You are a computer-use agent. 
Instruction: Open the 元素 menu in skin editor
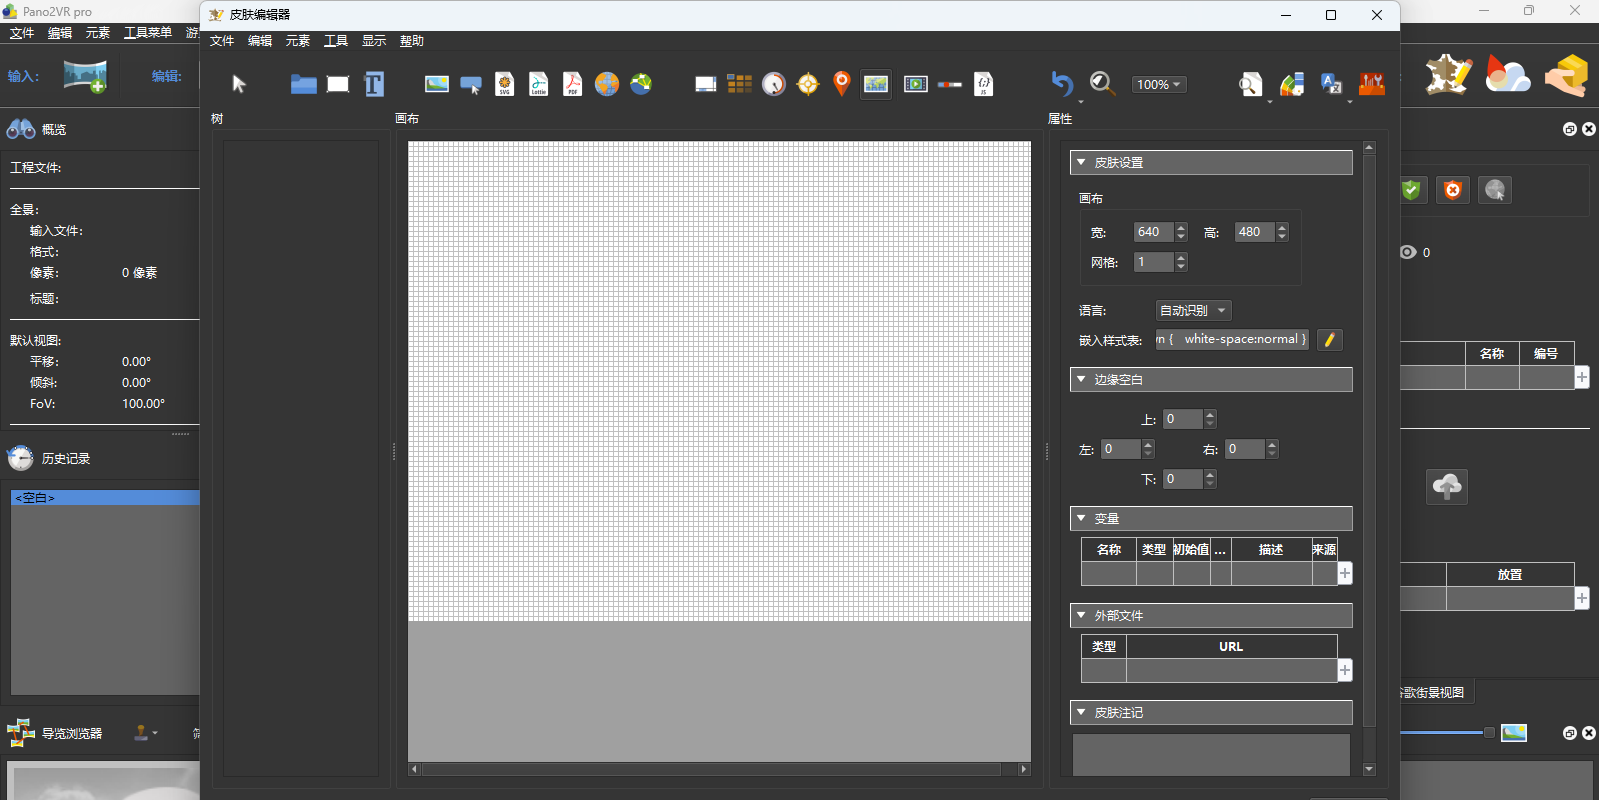298,41
